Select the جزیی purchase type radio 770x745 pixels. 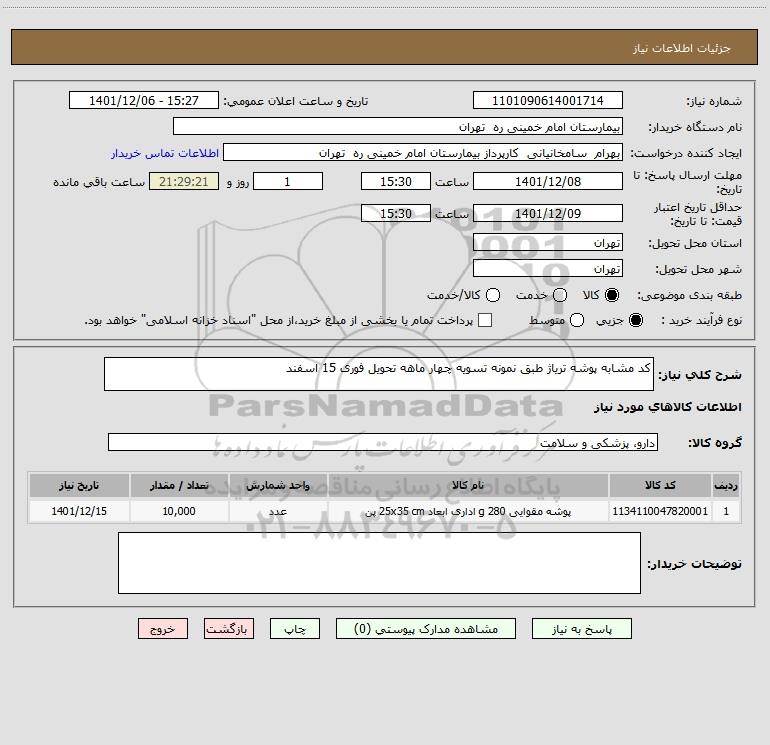[x=635, y=320]
